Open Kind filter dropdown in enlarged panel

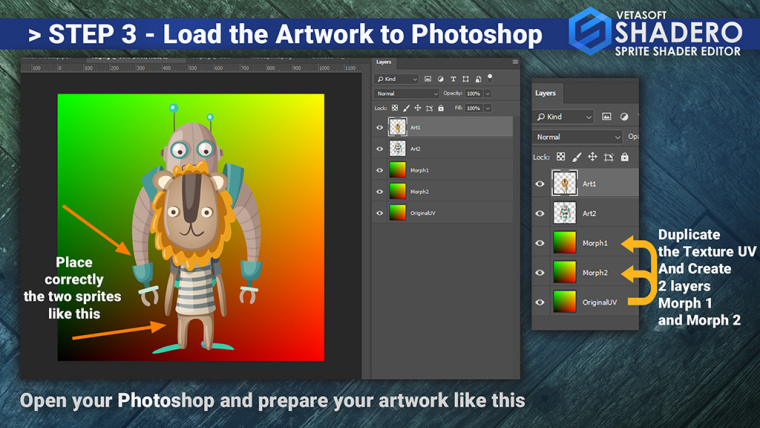[x=564, y=117]
